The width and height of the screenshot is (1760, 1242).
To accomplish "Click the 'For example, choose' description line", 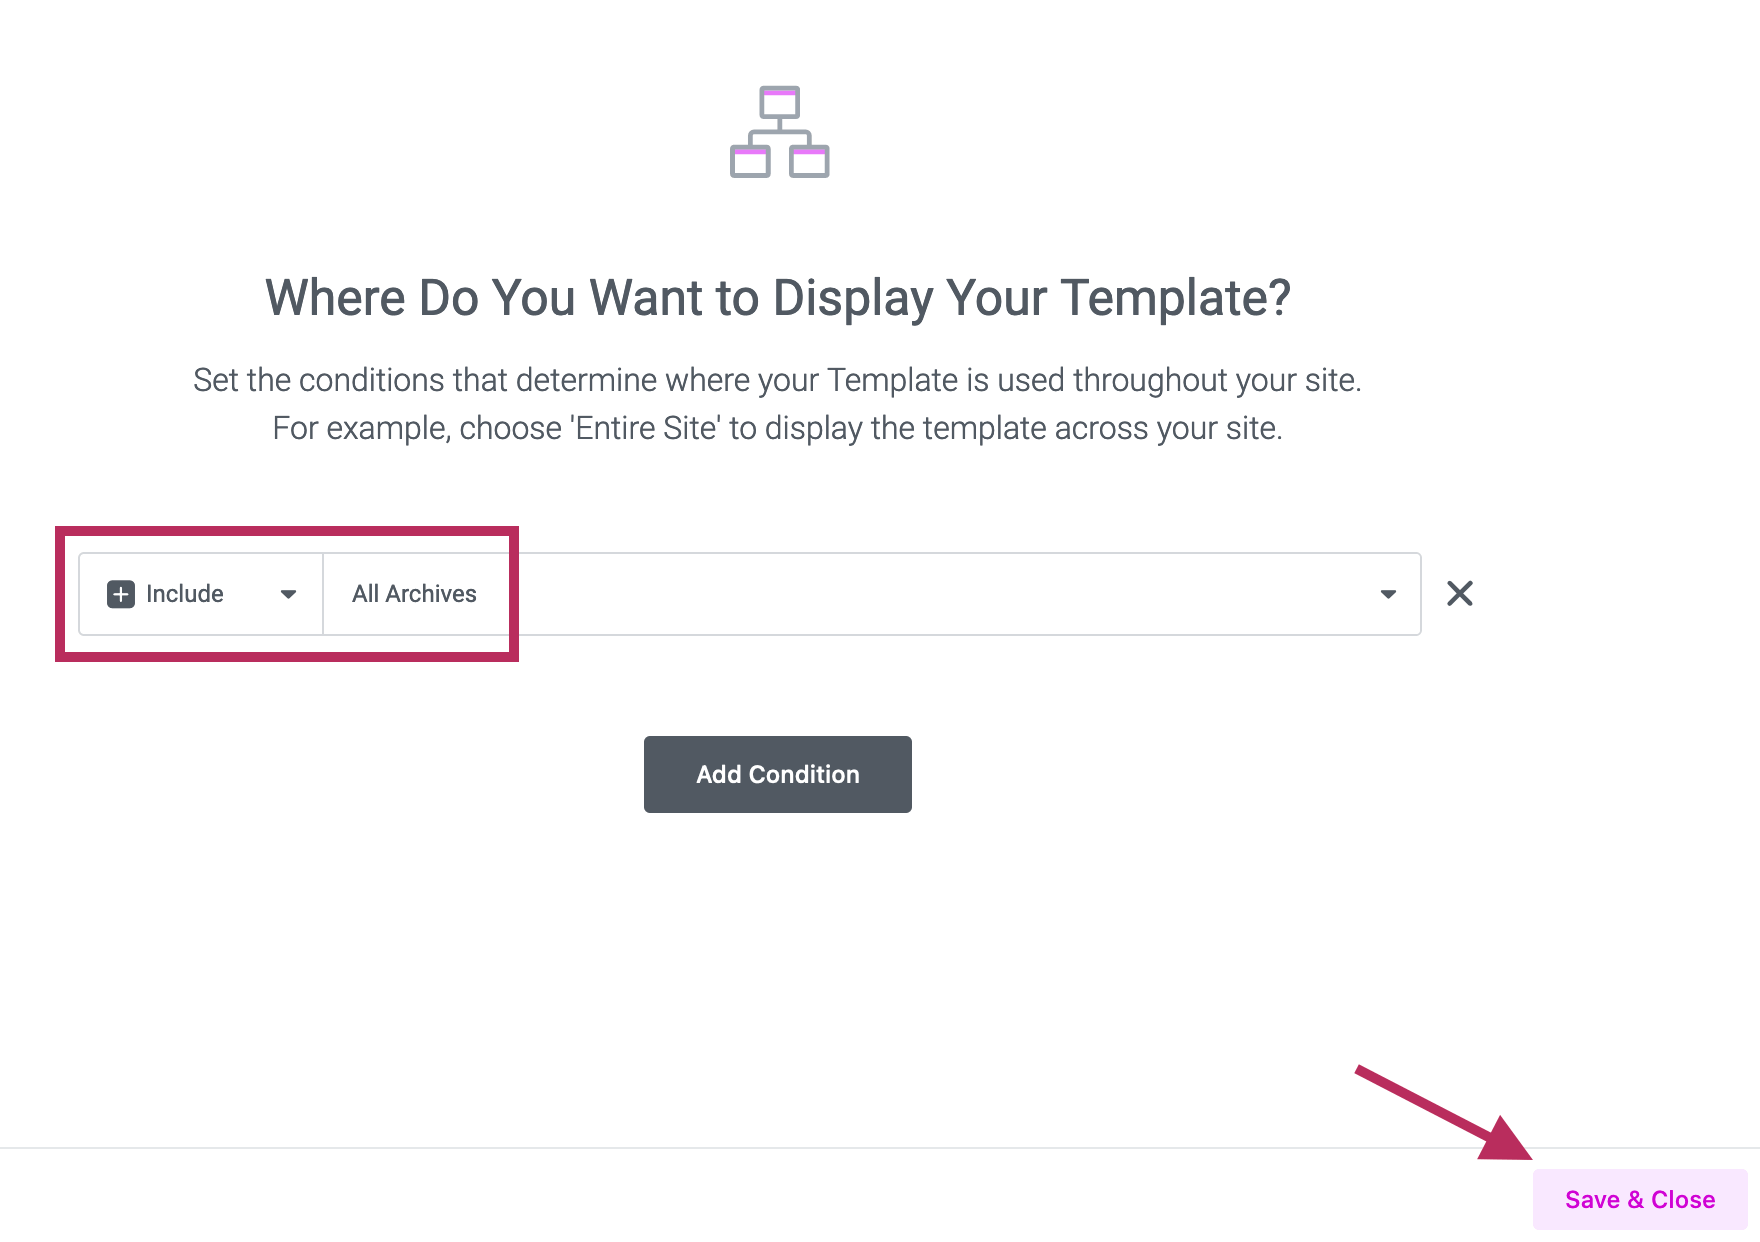I will [x=777, y=428].
